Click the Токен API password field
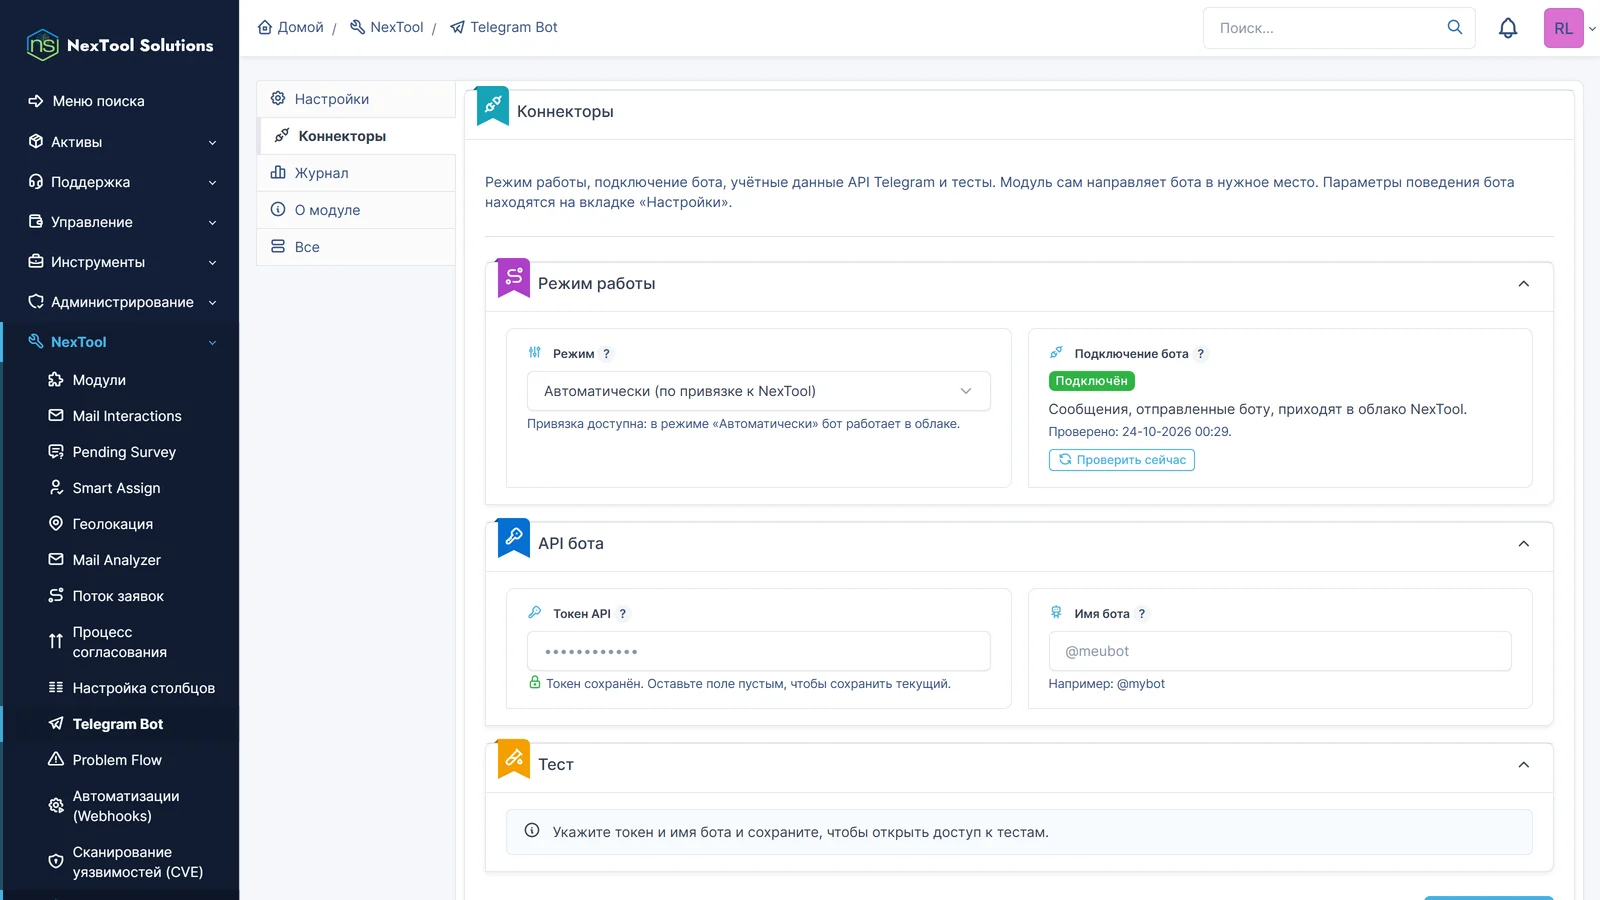 pyautogui.click(x=758, y=651)
